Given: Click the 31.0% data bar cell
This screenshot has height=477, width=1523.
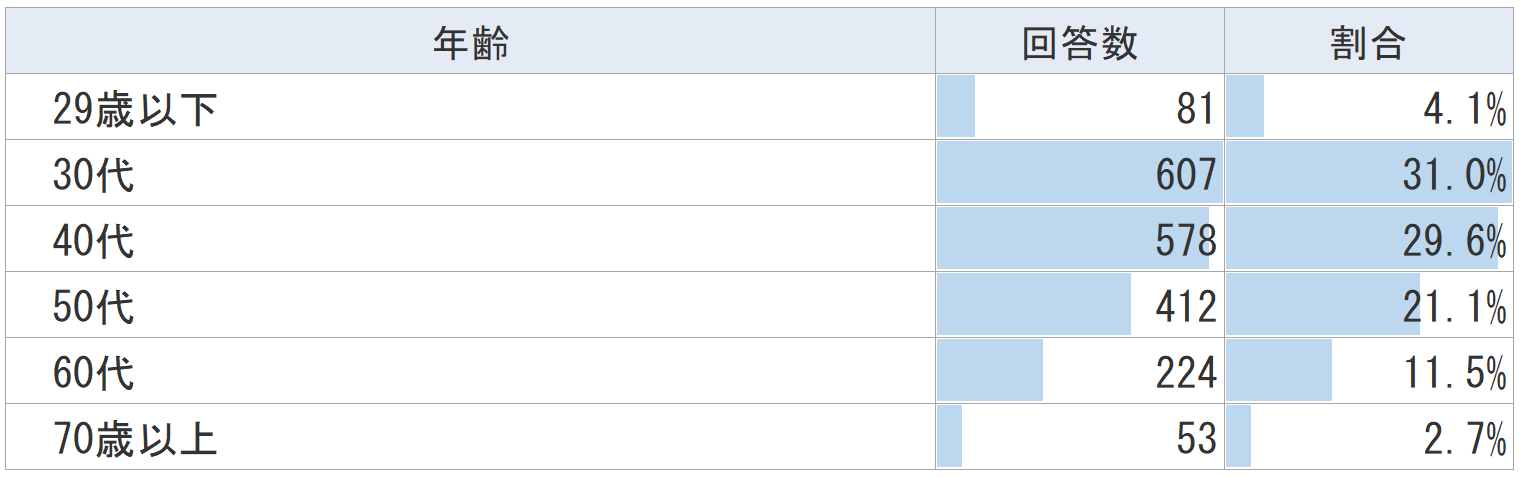Looking at the screenshot, I should pyautogui.click(x=1368, y=174).
